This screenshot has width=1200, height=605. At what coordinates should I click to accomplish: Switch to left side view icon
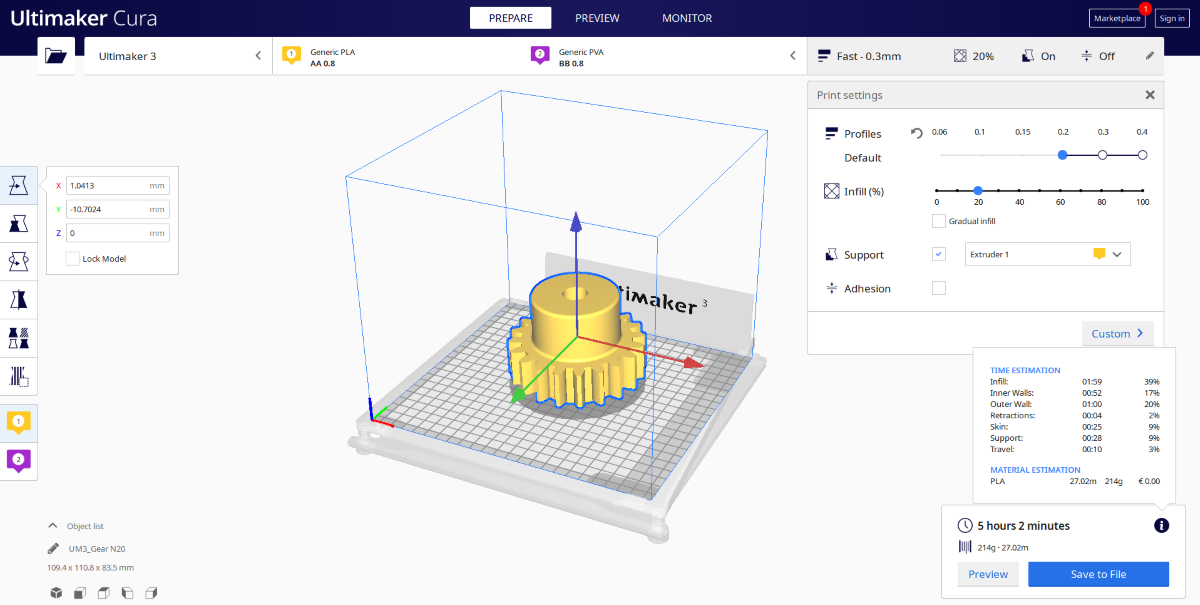coord(127,593)
